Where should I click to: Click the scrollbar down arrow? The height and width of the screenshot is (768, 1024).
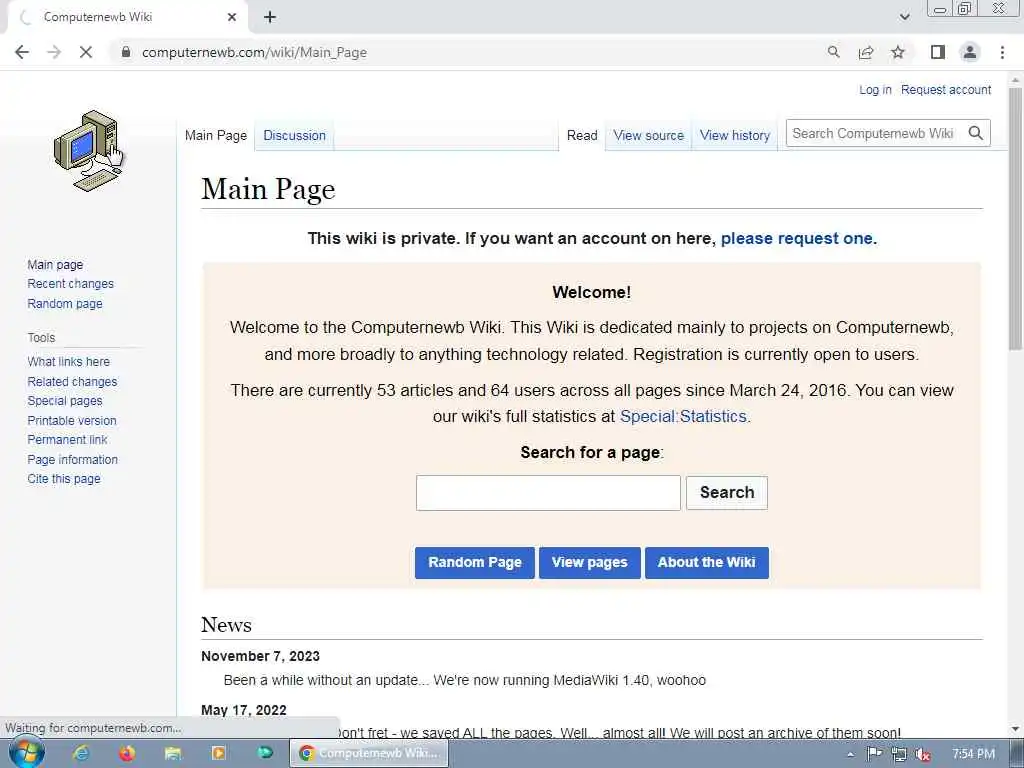pos(1015,729)
